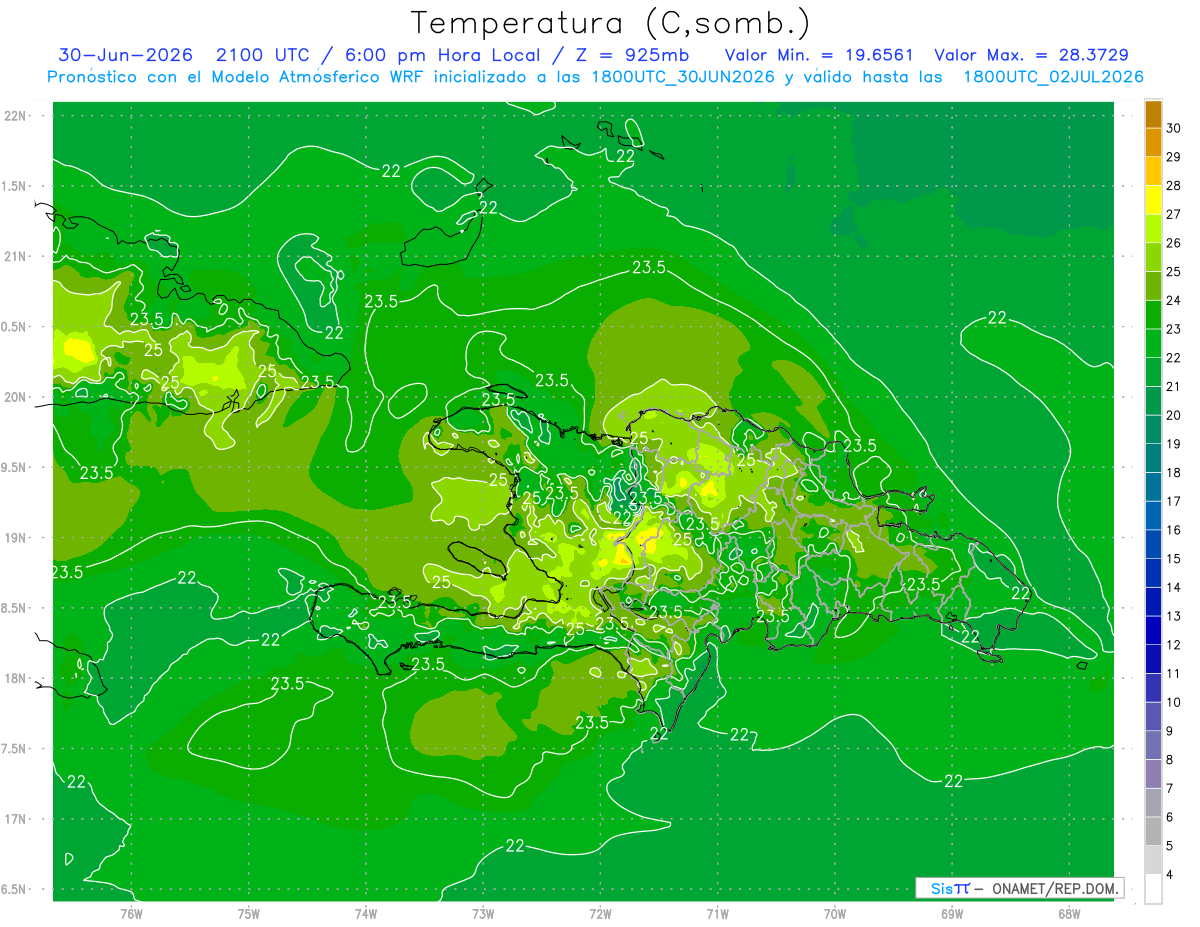Click the topmost brown colorbar swatch above 30

(x=1153, y=114)
